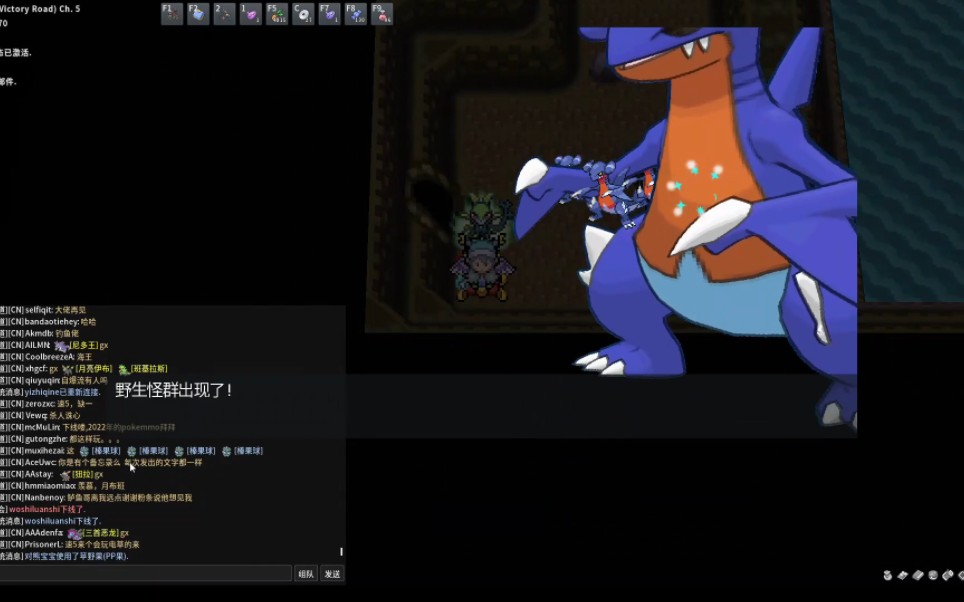The width and height of the screenshot is (964, 602).
Task: Click player name qiuyuqin in chat
Action: click(41, 381)
